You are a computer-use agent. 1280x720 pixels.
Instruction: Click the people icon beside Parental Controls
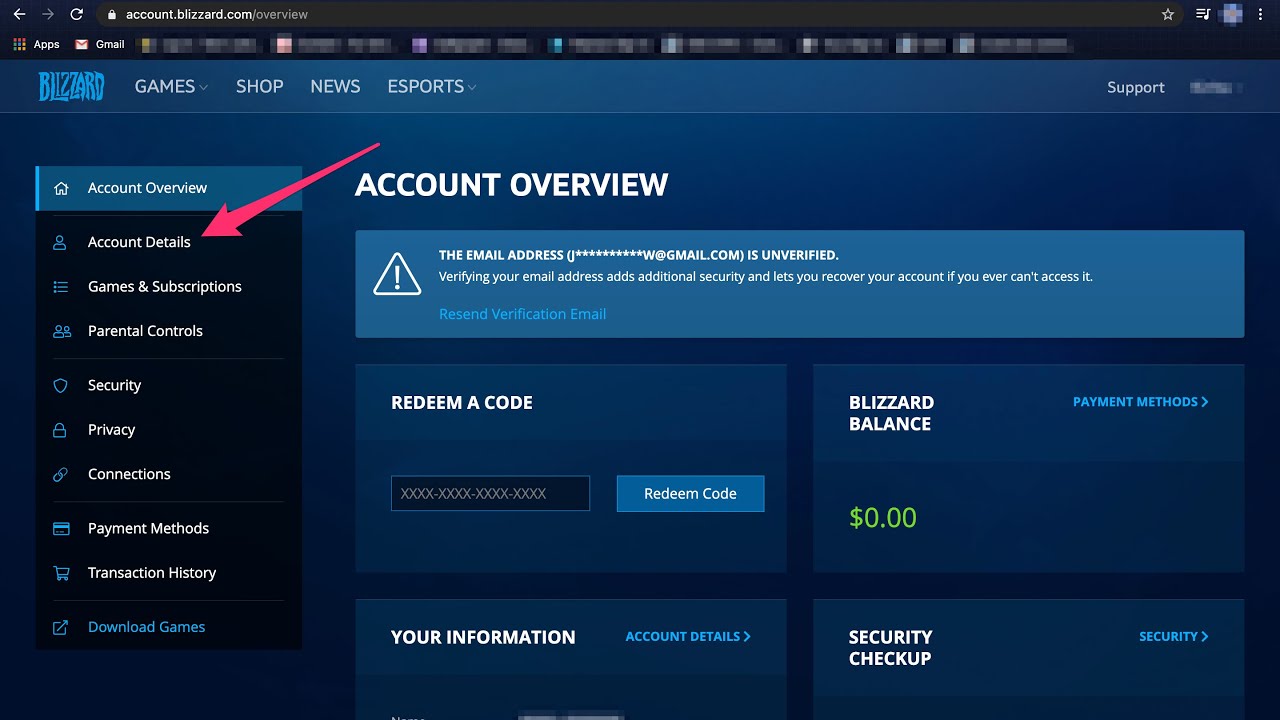(x=62, y=331)
